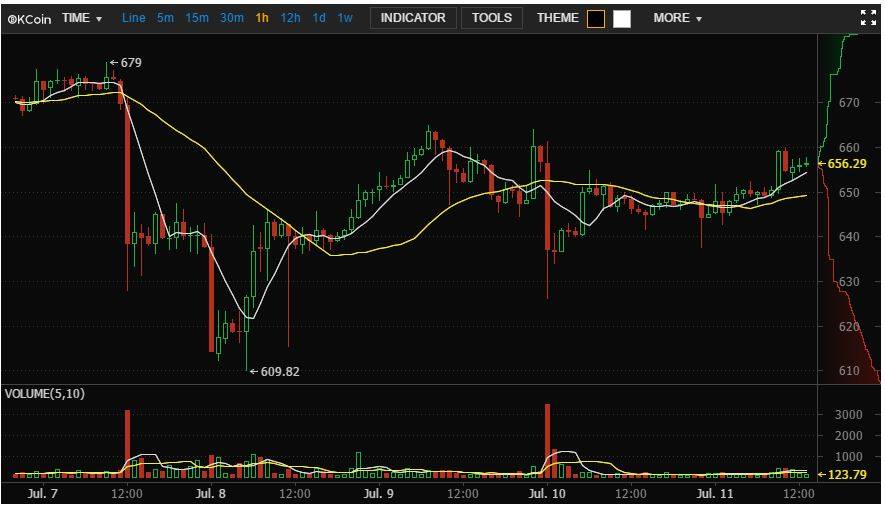Open the TIME dropdown menu

pyautogui.click(x=82, y=18)
